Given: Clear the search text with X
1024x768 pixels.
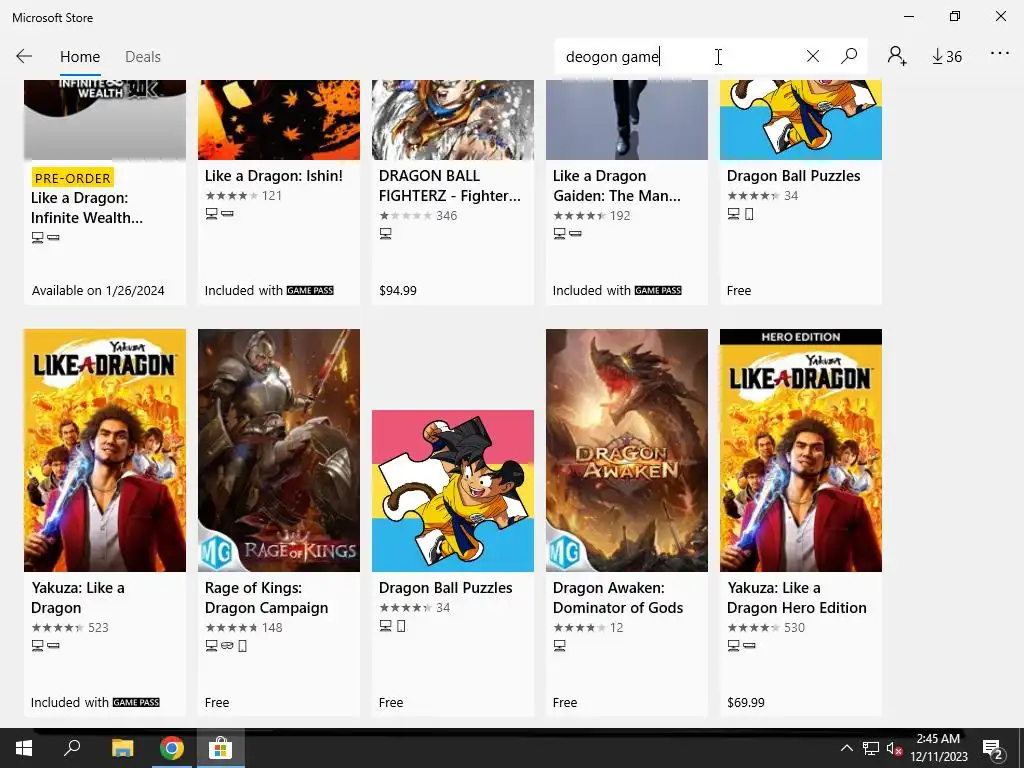Looking at the screenshot, I should point(812,56).
